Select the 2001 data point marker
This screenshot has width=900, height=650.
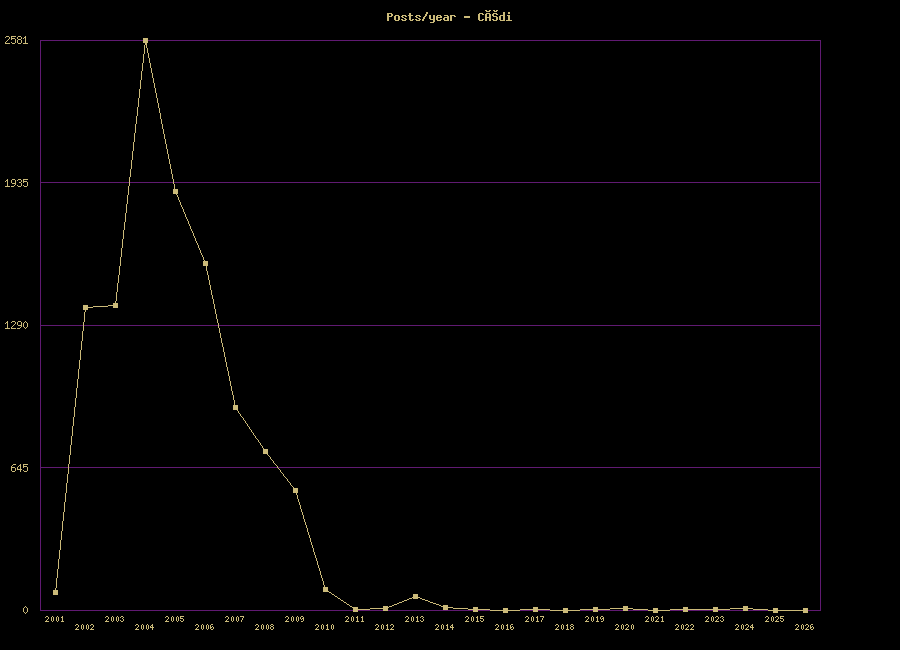tap(55, 593)
